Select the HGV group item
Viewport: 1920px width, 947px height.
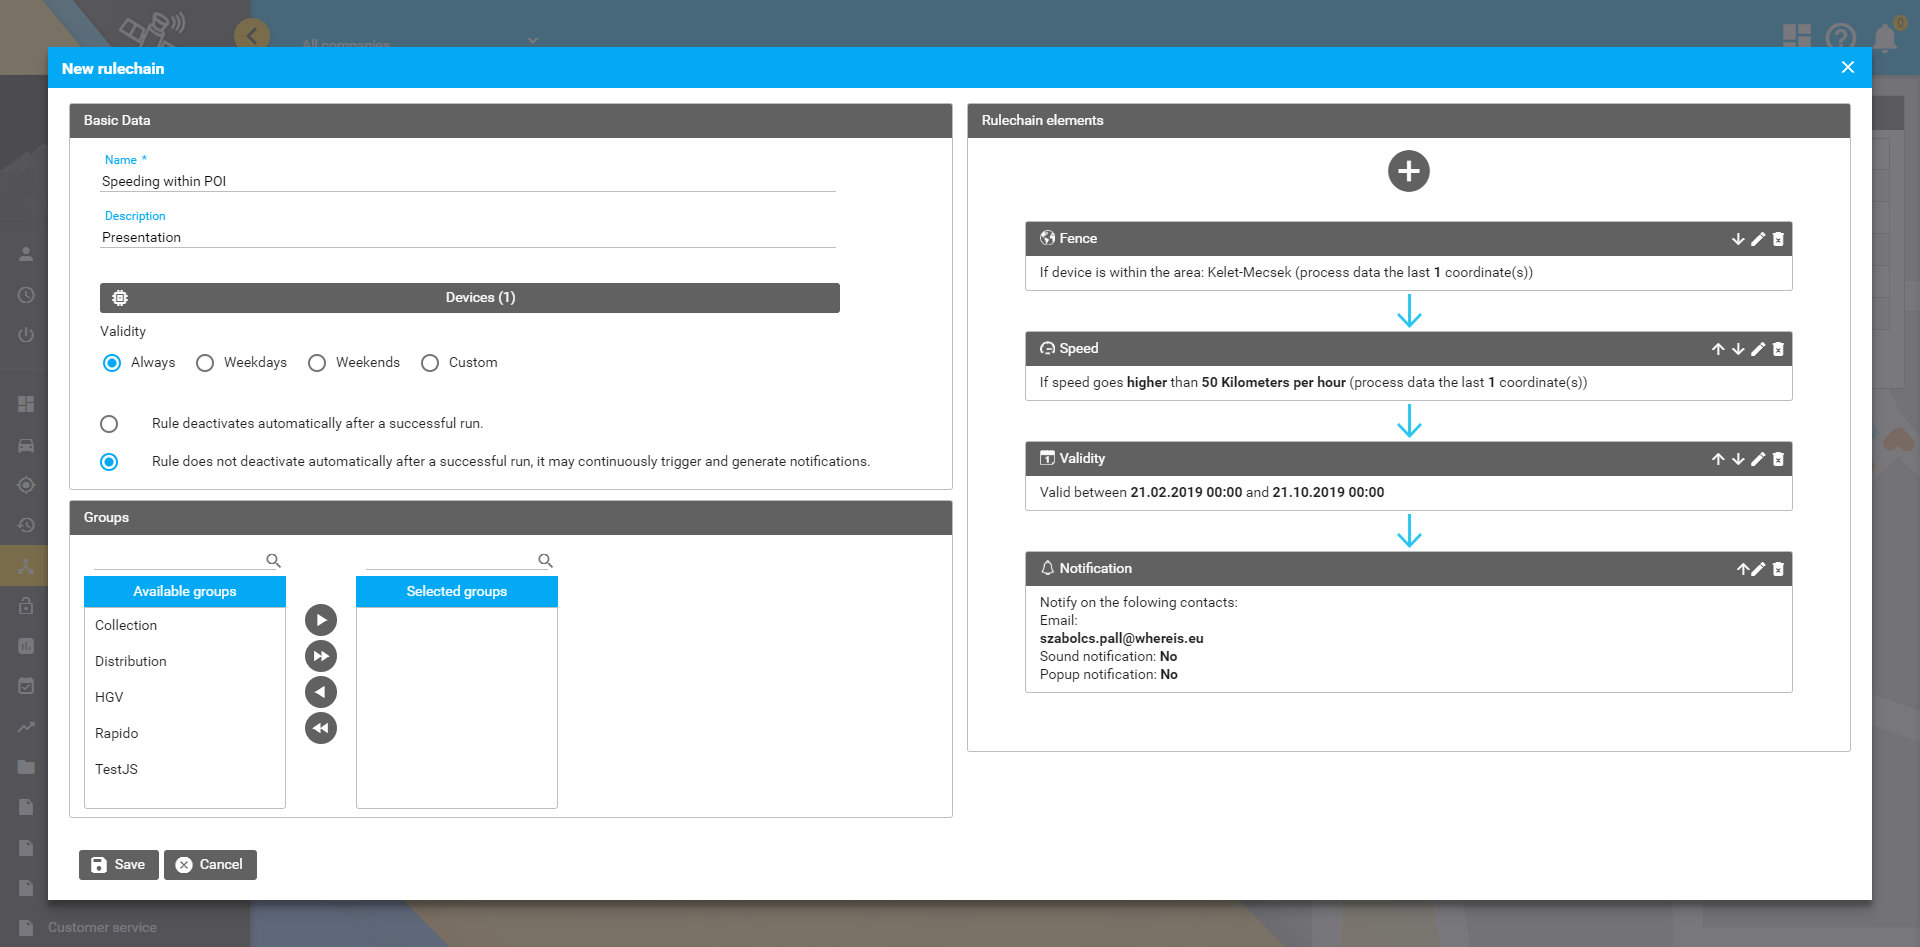109,697
